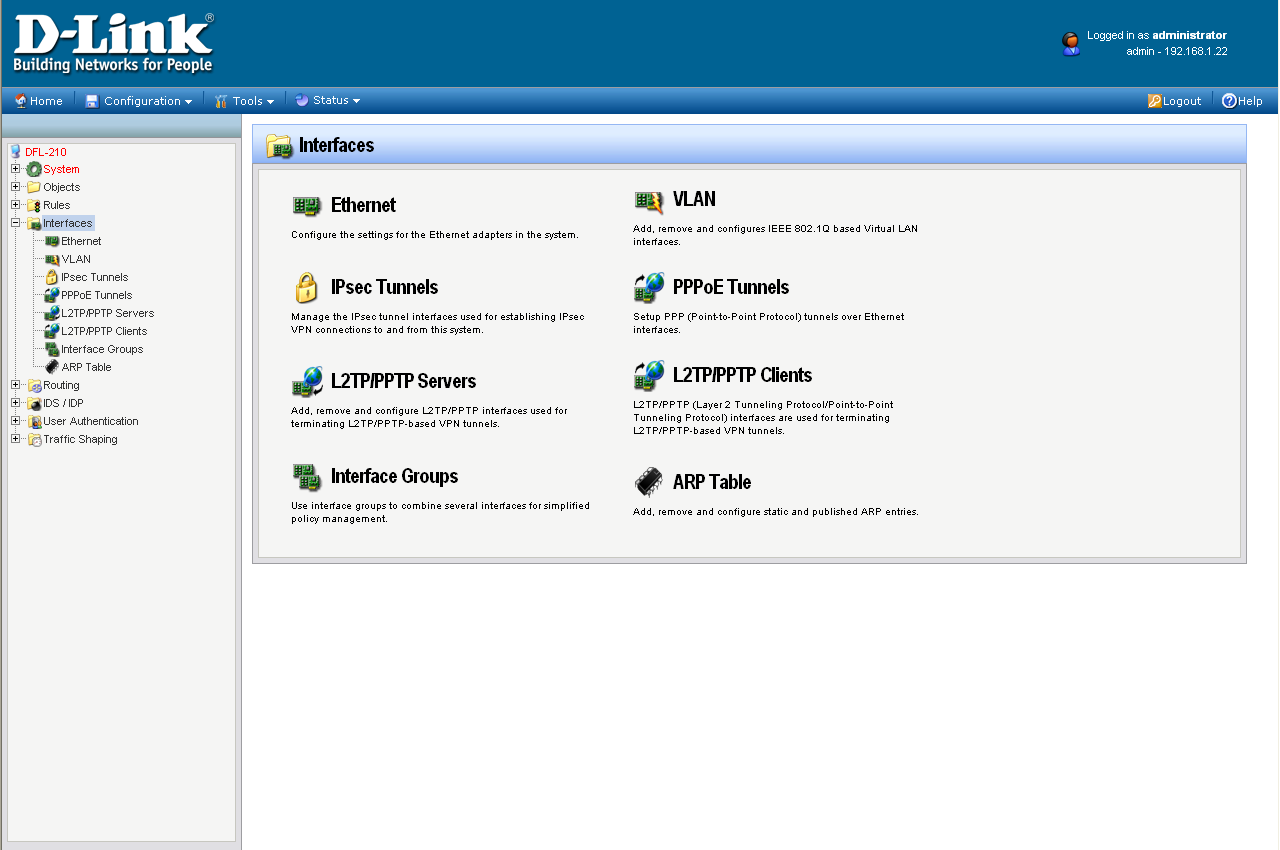Expand the System tree node
1280x850 pixels.
tap(16, 169)
